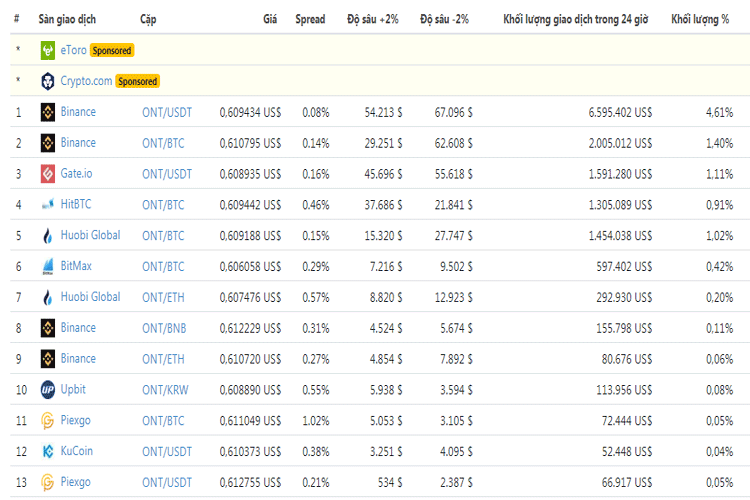
Task: Click the Crypto.com logo icon
Action: tap(48, 81)
